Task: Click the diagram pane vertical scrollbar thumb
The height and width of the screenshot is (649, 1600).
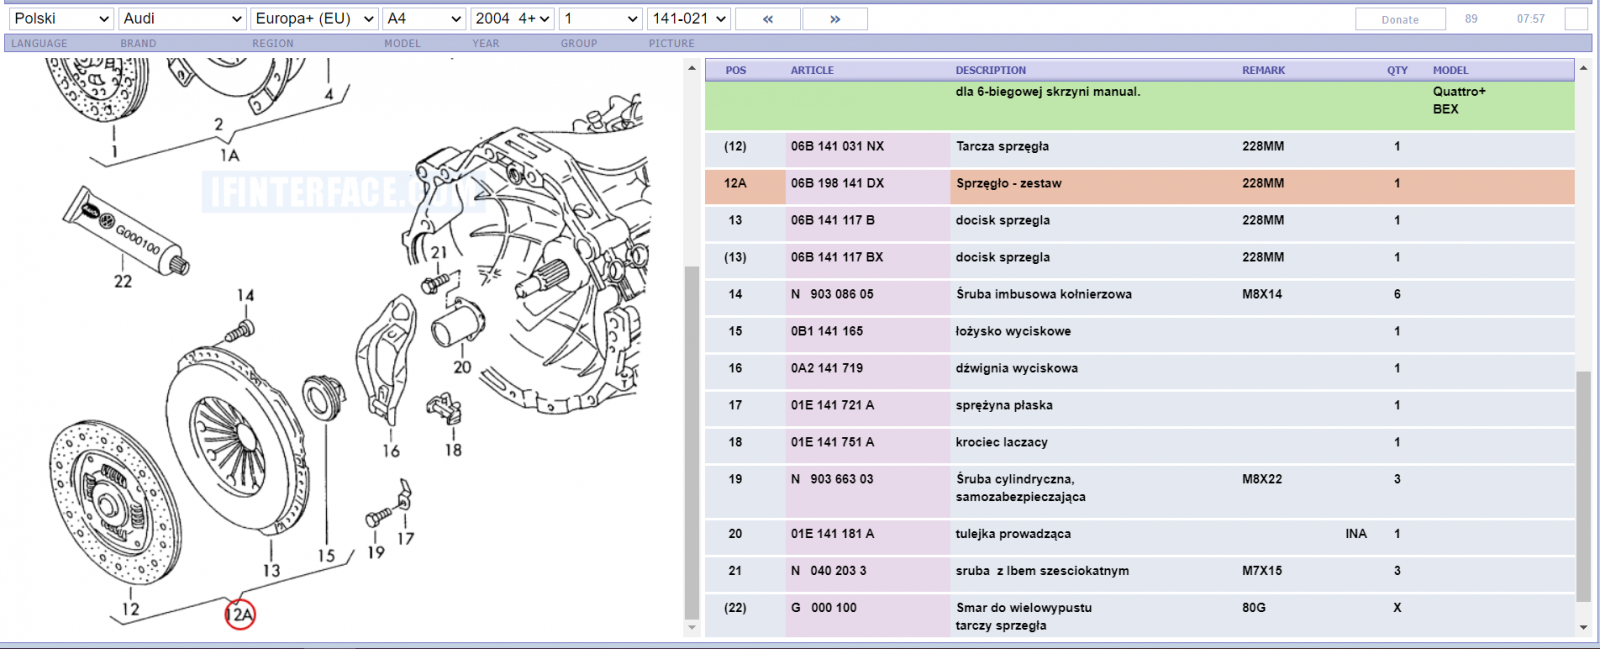Action: 692,443
